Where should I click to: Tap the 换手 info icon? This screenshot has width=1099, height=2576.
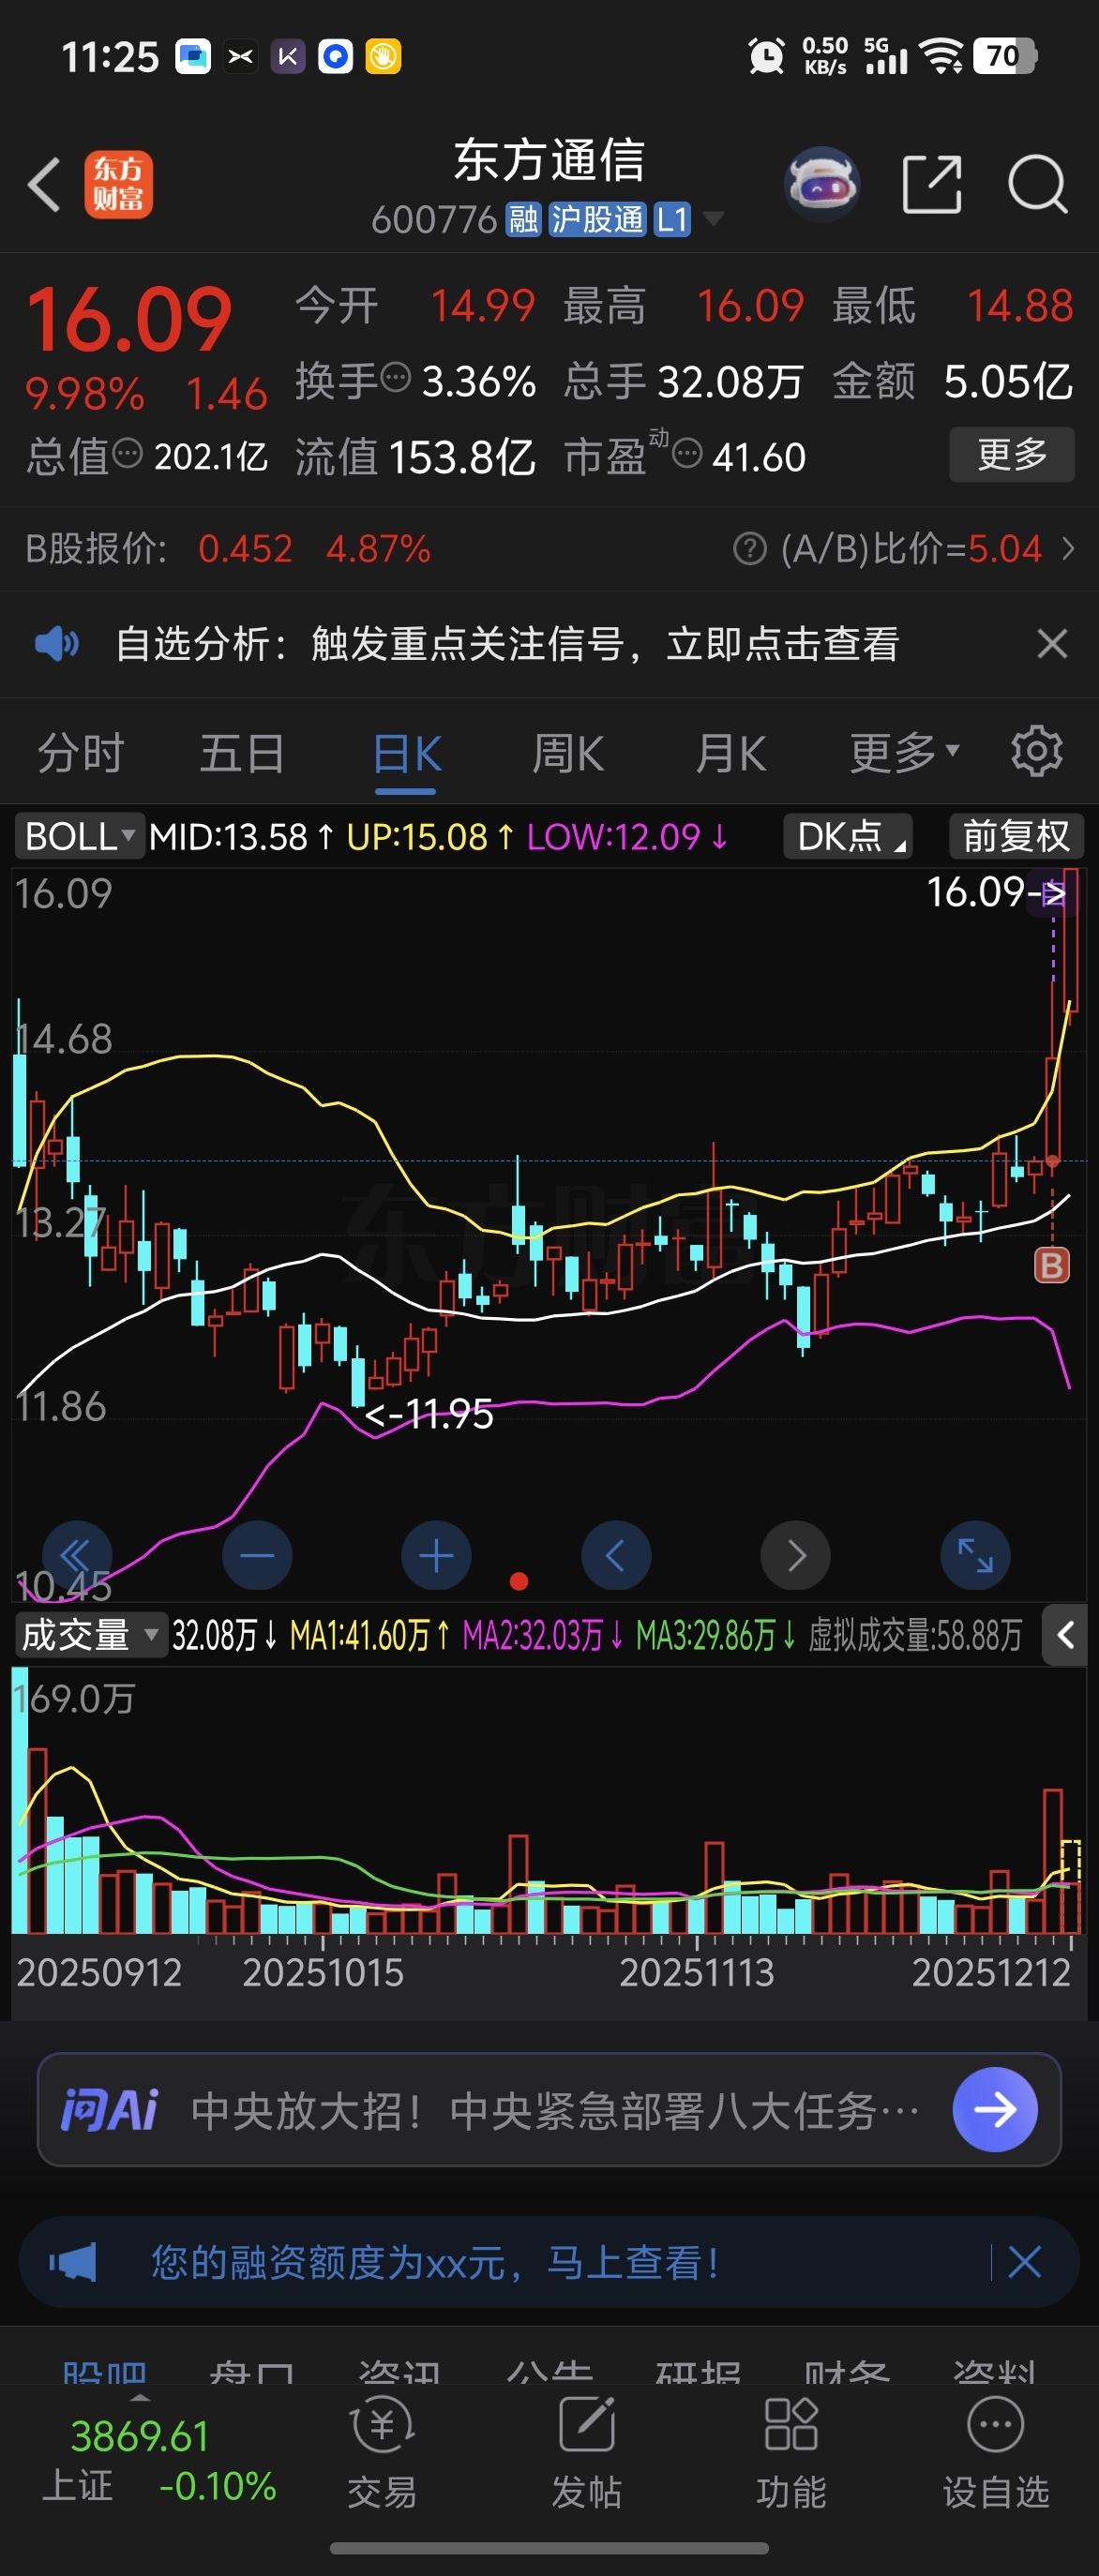[x=397, y=377]
